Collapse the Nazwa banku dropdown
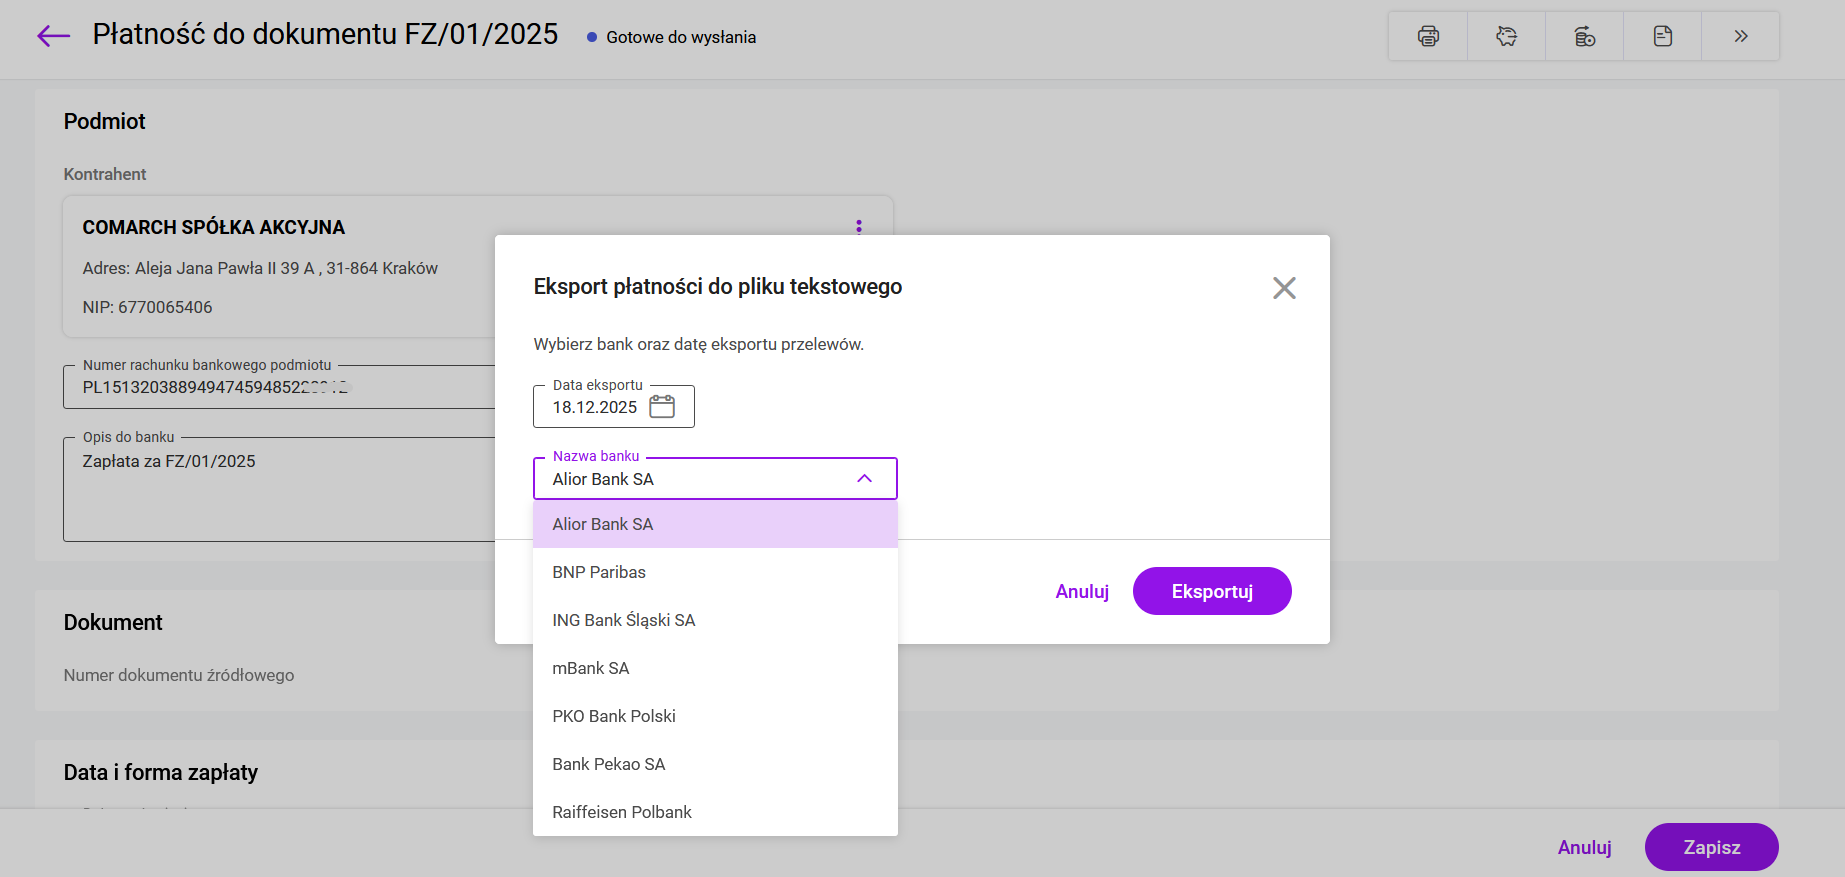Screen dimensions: 1845x877 (x=864, y=479)
